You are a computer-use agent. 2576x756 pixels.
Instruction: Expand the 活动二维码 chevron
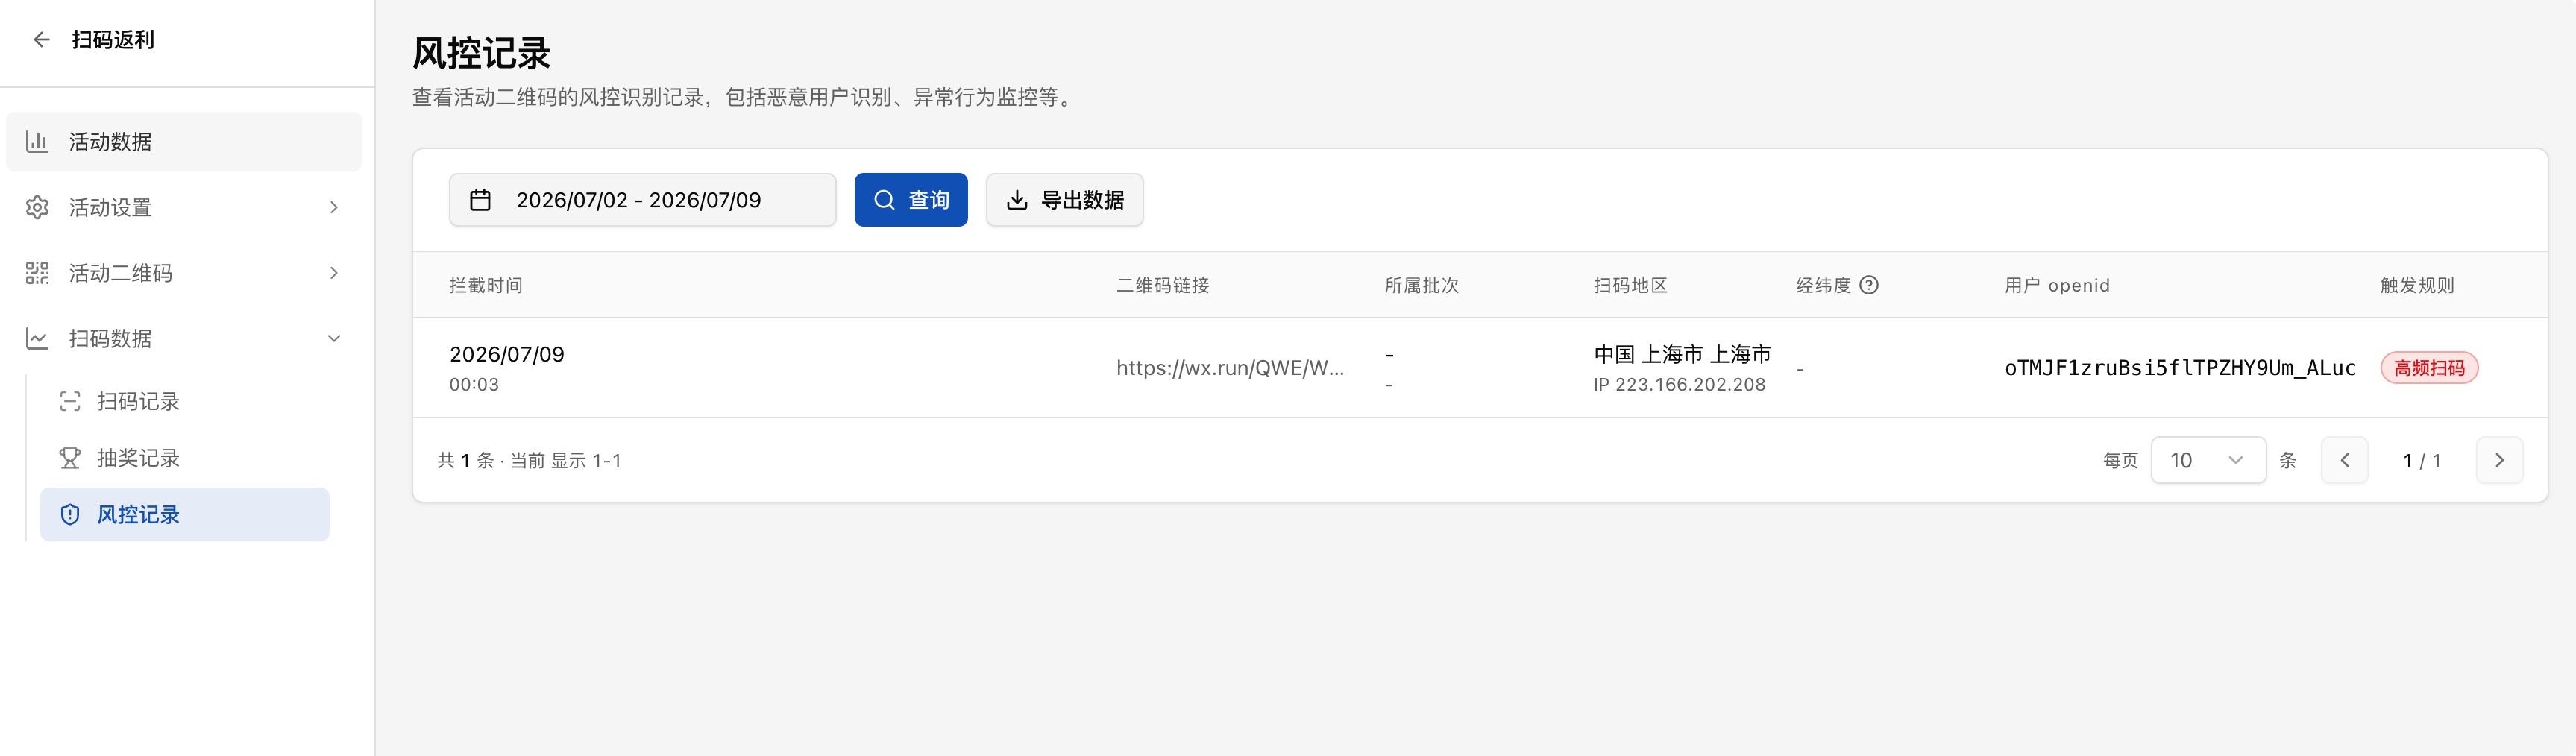pyautogui.click(x=334, y=273)
